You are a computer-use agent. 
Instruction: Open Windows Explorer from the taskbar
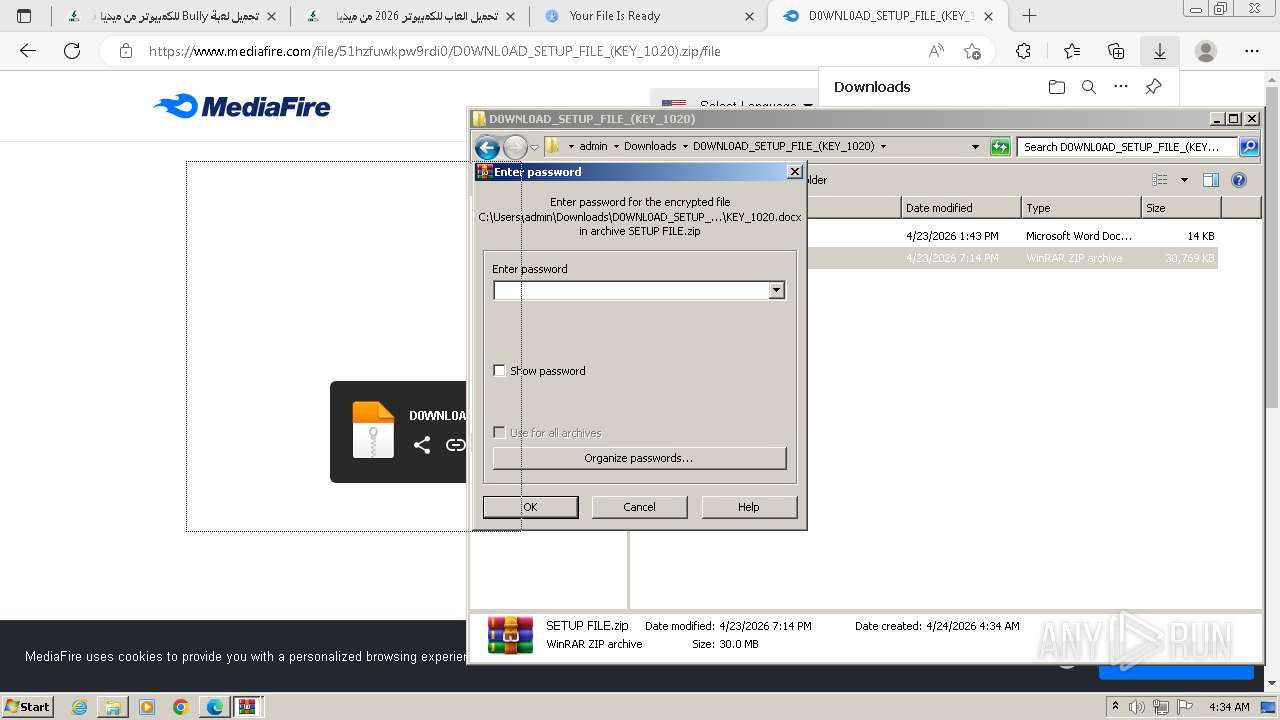(x=113, y=707)
